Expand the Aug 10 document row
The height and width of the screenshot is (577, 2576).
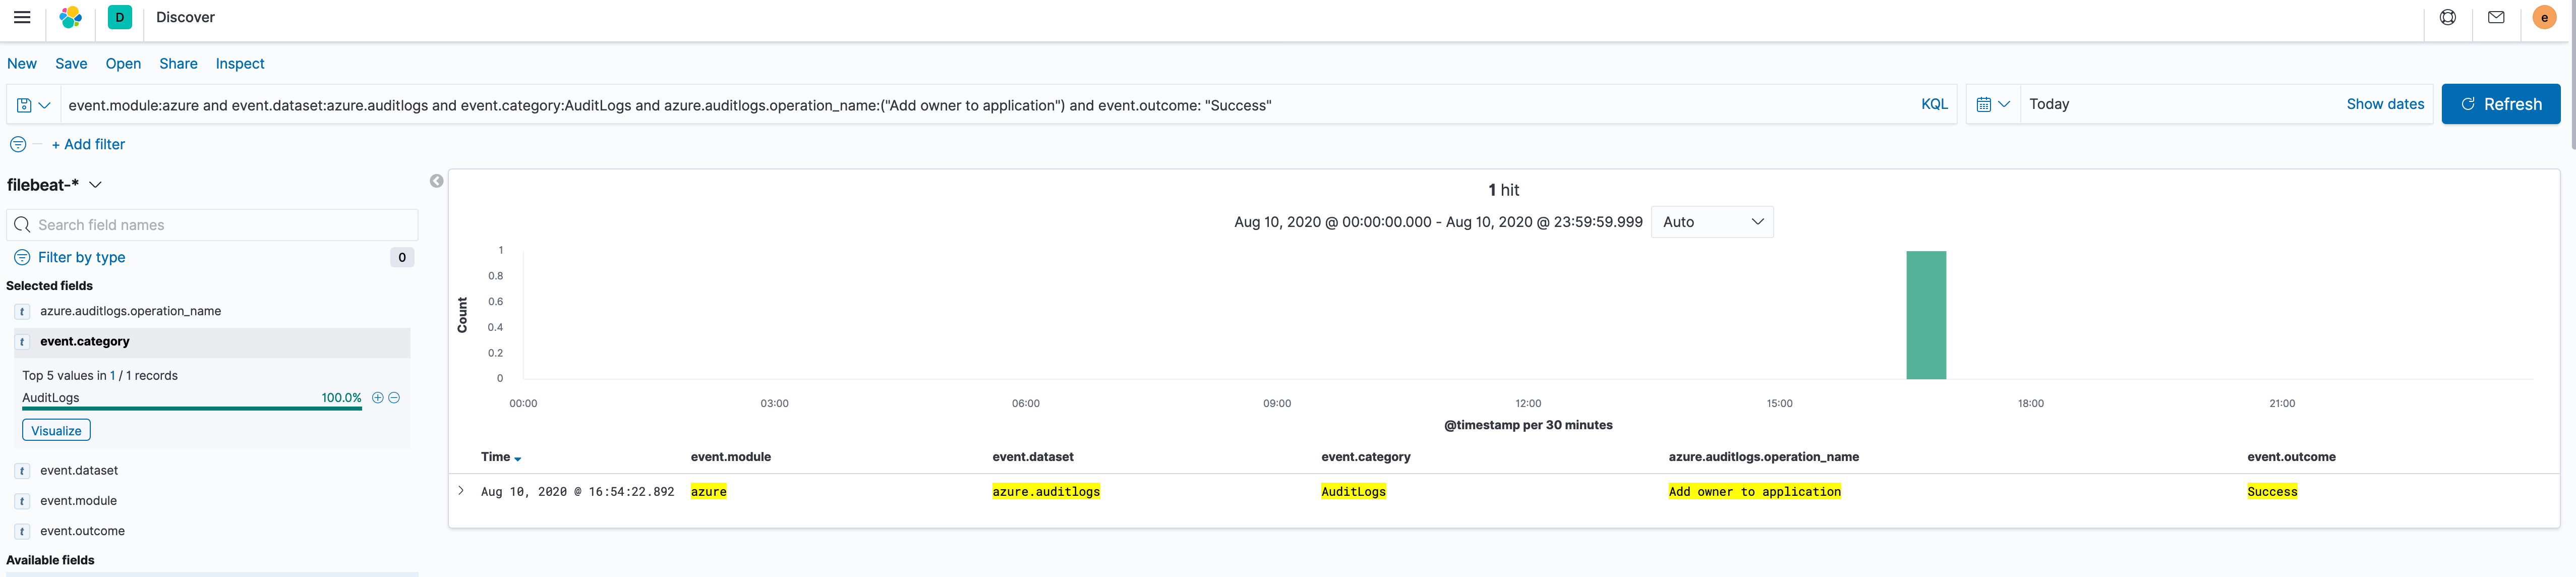tap(461, 491)
